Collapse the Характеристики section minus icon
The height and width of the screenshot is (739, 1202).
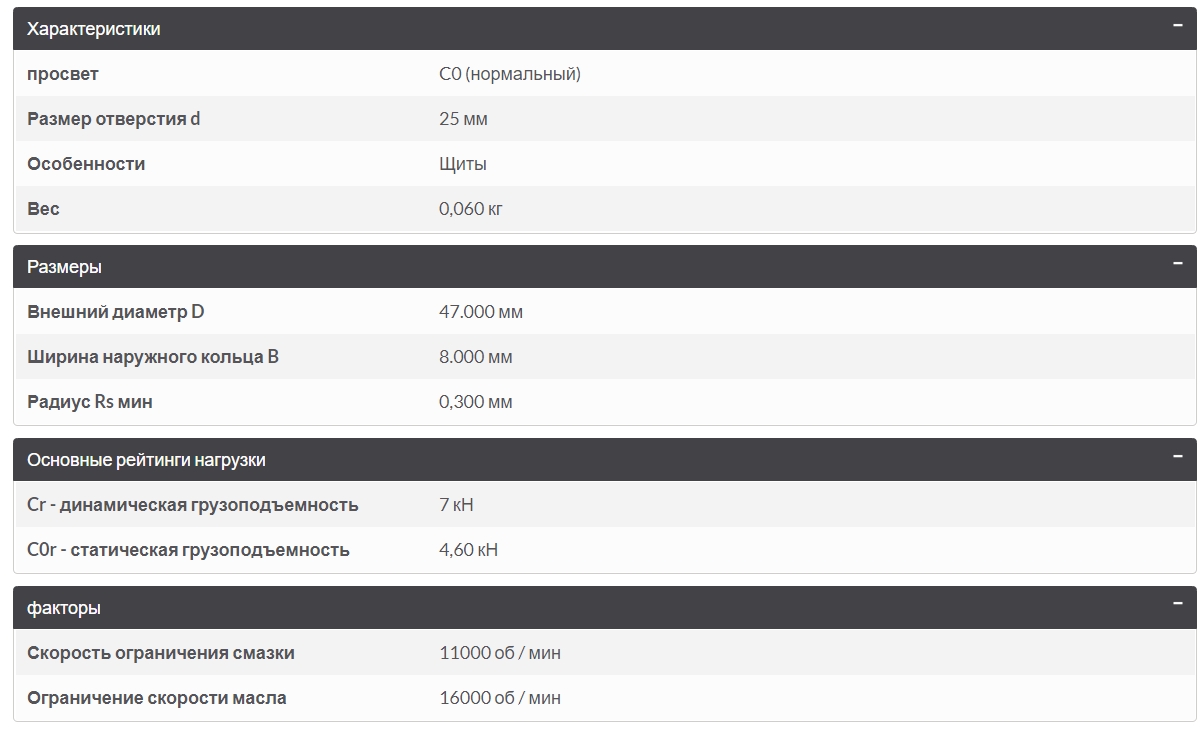pyautogui.click(x=1178, y=26)
